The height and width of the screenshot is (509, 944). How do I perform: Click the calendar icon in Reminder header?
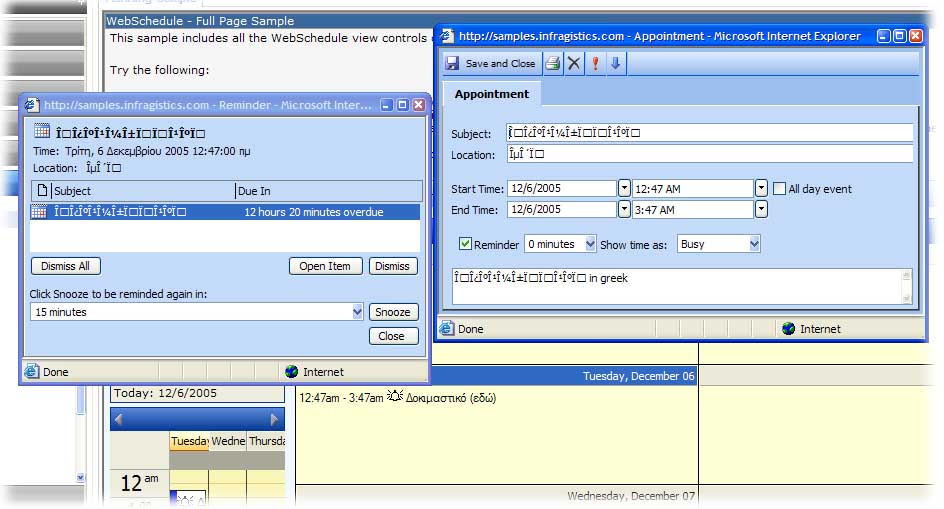tap(42, 131)
